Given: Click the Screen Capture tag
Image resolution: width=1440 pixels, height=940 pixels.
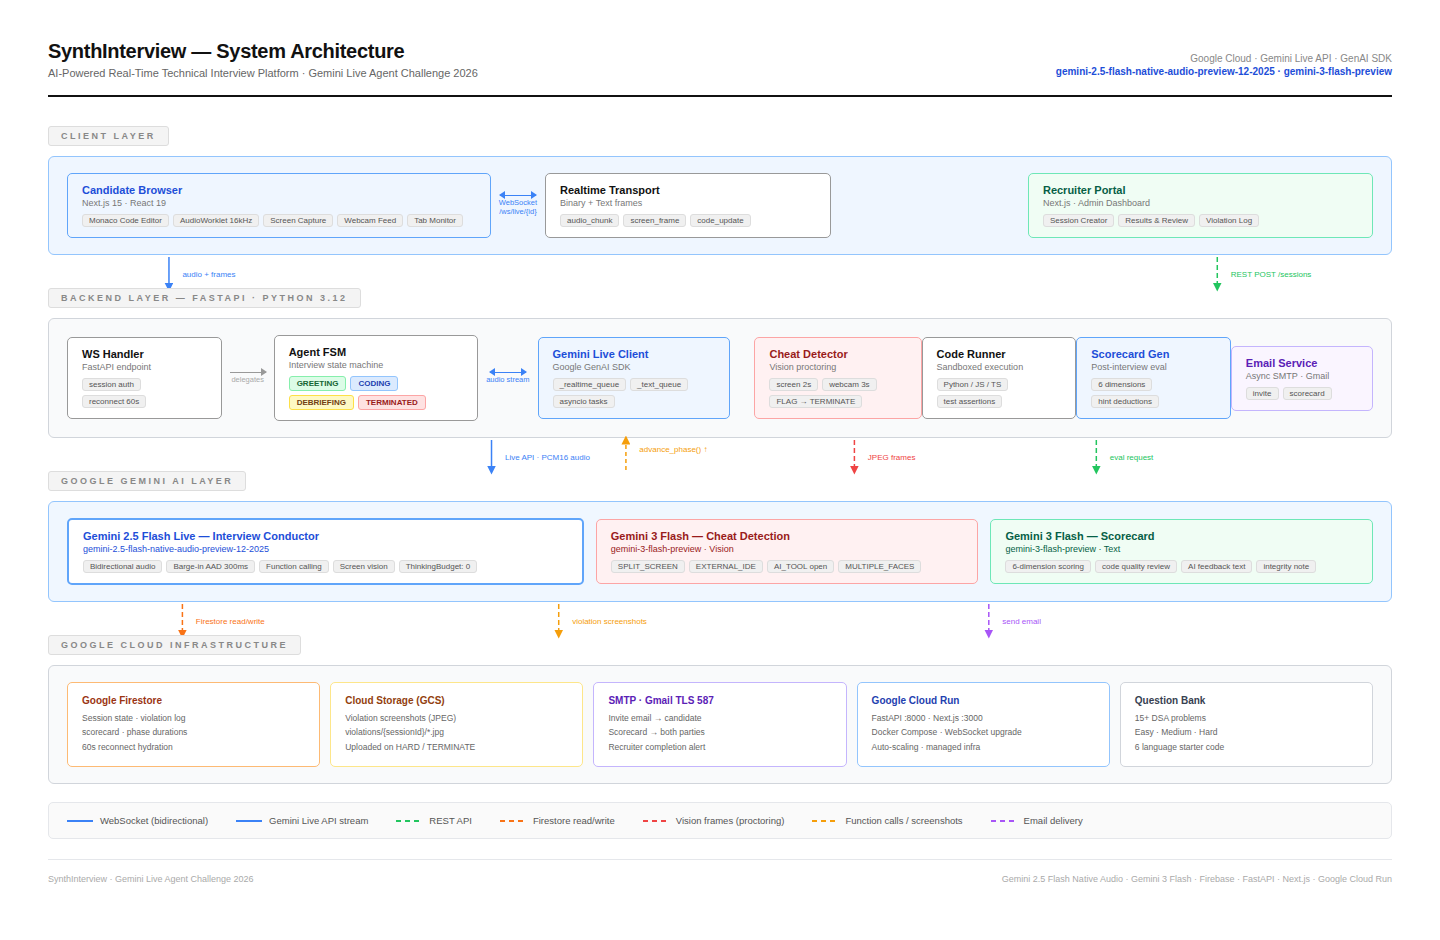Looking at the screenshot, I should click(298, 220).
